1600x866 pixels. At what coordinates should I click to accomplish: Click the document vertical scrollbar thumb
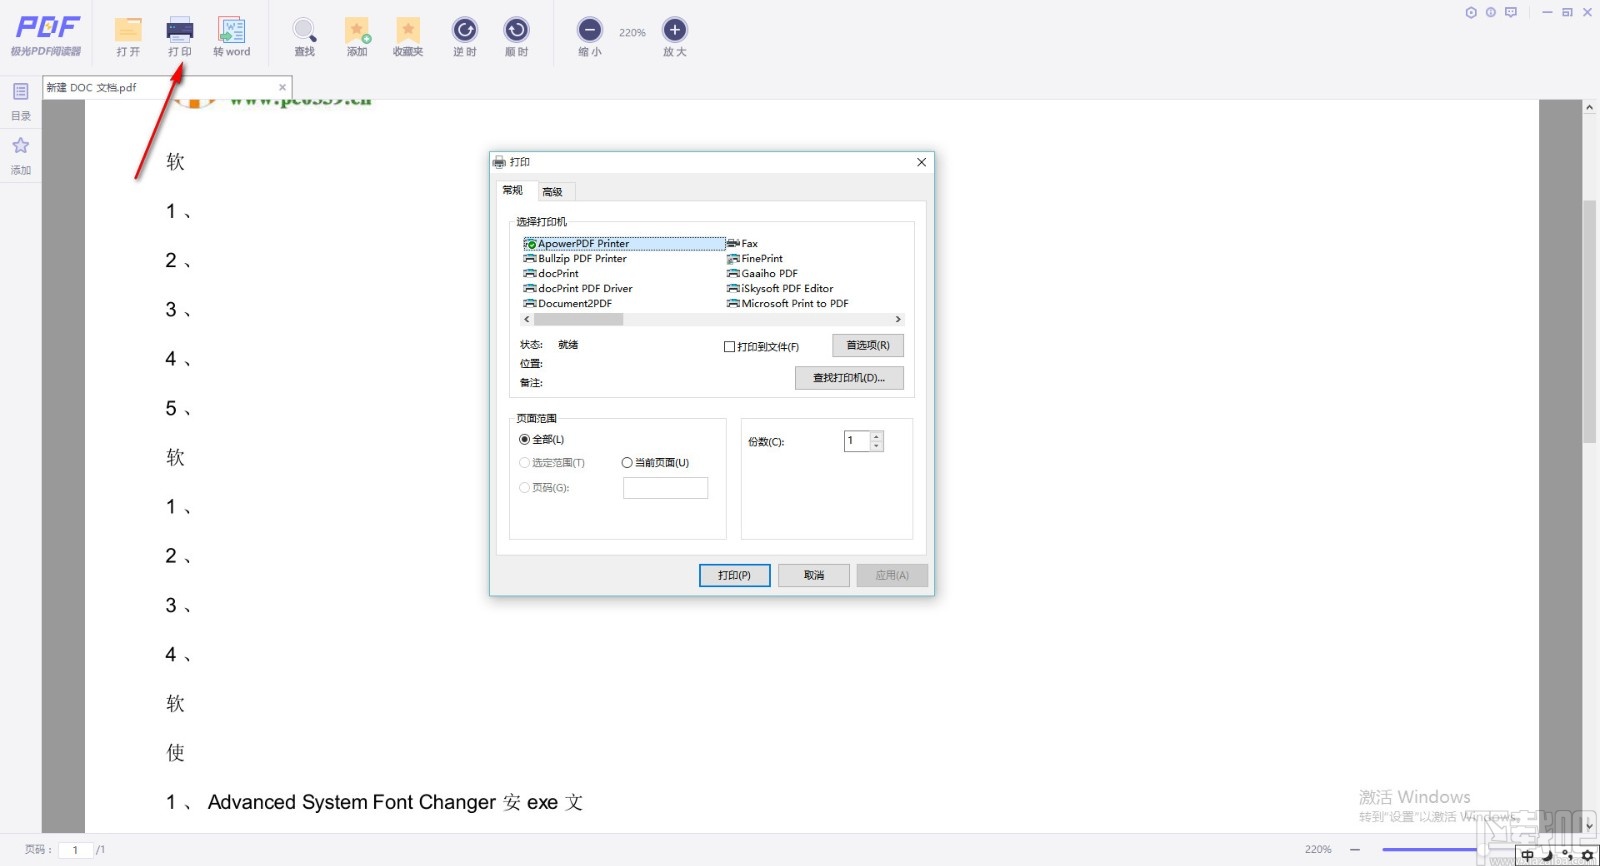click(x=1590, y=321)
